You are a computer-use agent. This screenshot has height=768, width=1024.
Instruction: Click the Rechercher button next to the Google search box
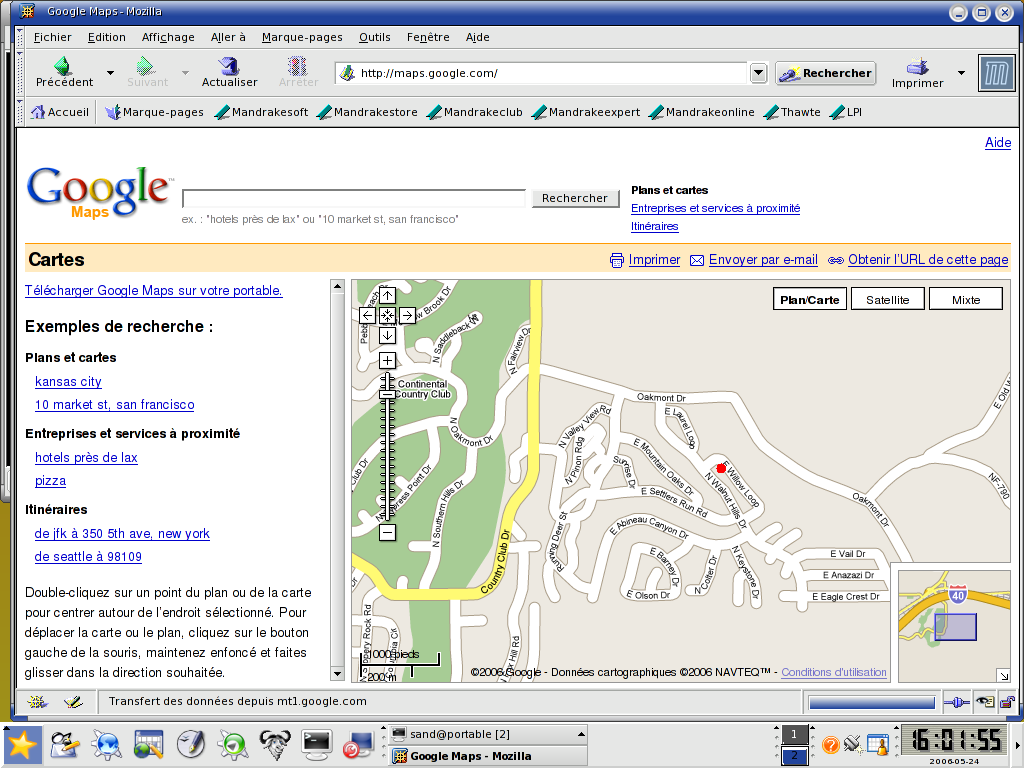pos(575,198)
